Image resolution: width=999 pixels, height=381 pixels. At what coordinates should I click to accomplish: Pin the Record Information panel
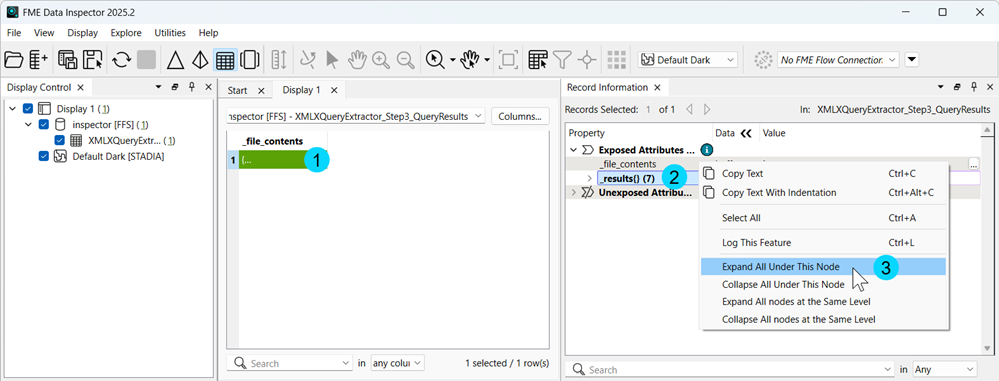coord(974,87)
